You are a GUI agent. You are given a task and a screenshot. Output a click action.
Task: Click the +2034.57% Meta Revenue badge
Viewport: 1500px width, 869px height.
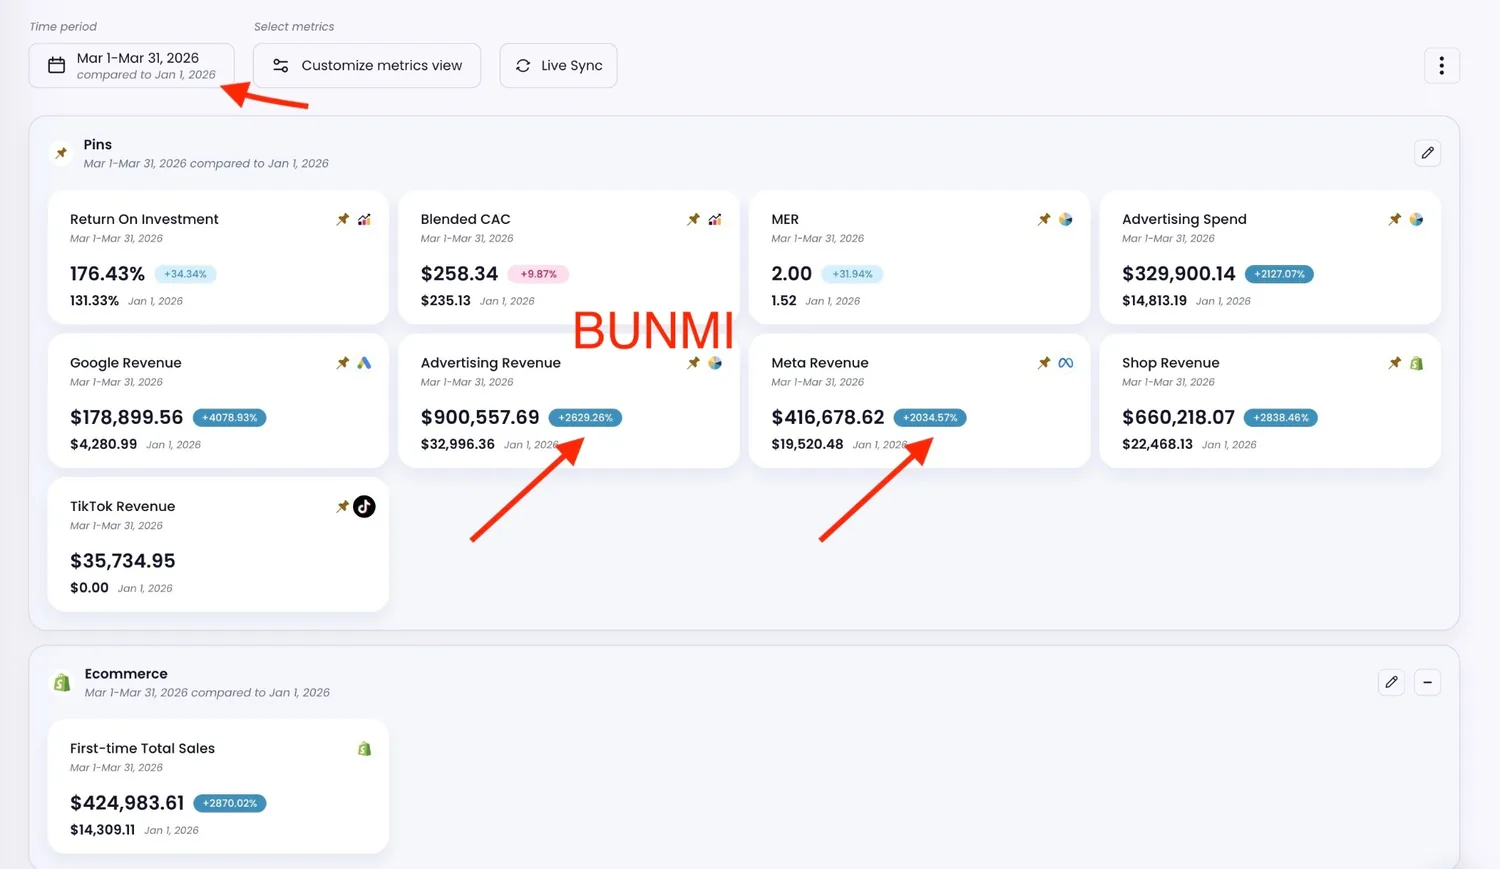click(x=930, y=418)
